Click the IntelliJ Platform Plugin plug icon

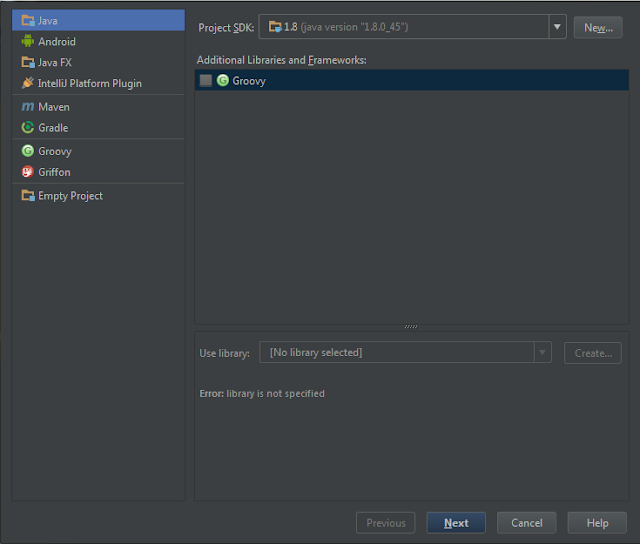point(27,83)
